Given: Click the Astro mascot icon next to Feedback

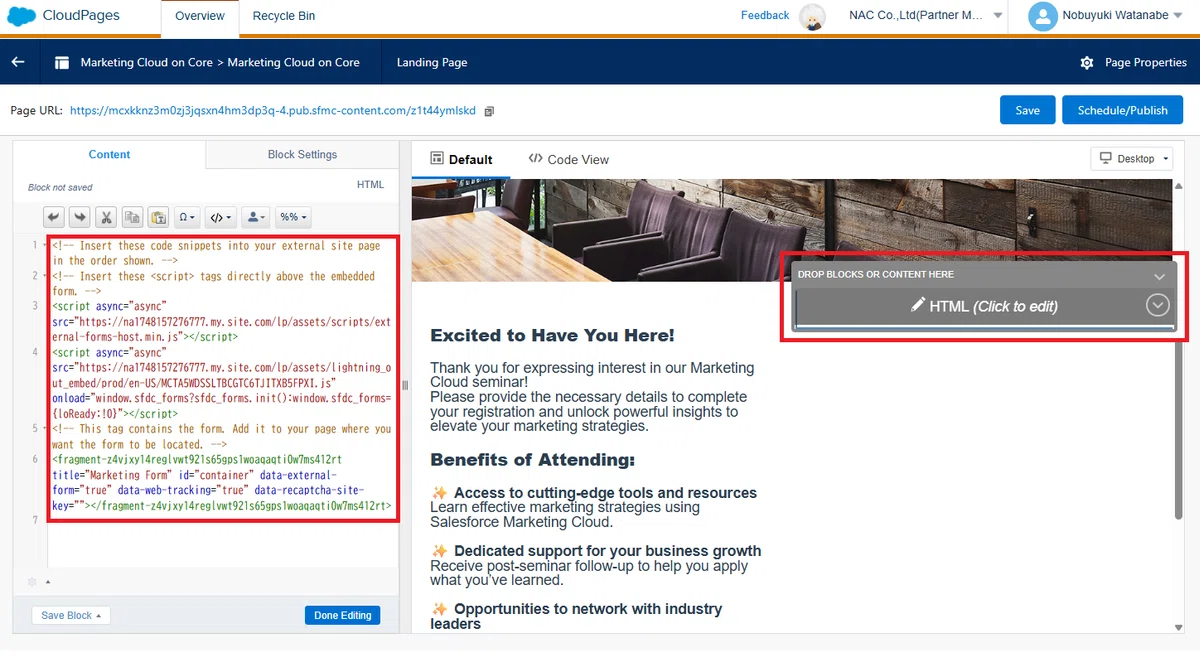Looking at the screenshot, I should 813,16.
